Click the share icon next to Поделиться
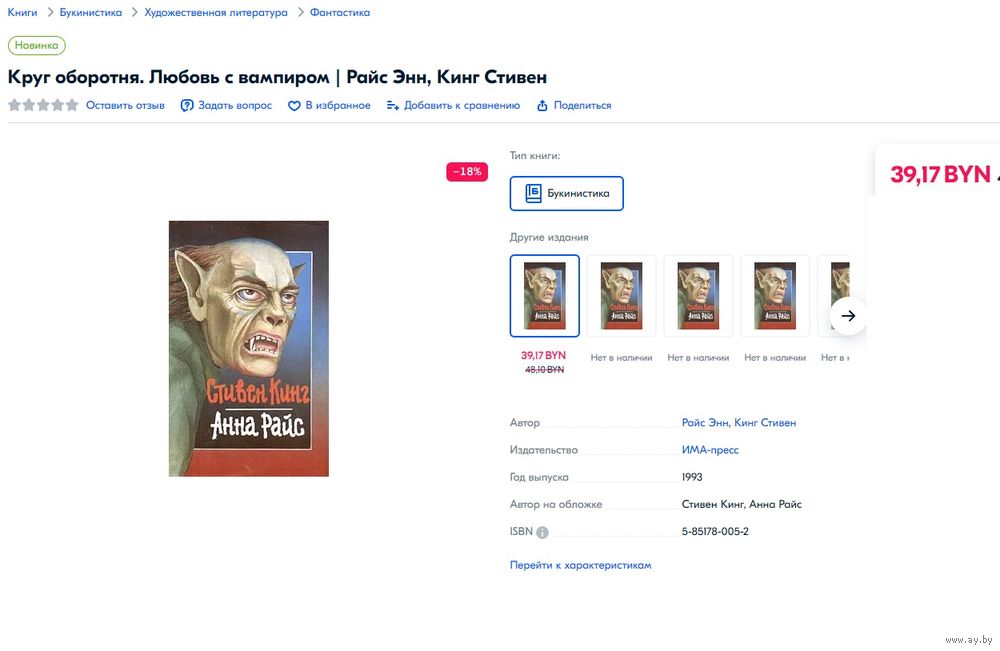The height and width of the screenshot is (651, 1000). coord(542,106)
